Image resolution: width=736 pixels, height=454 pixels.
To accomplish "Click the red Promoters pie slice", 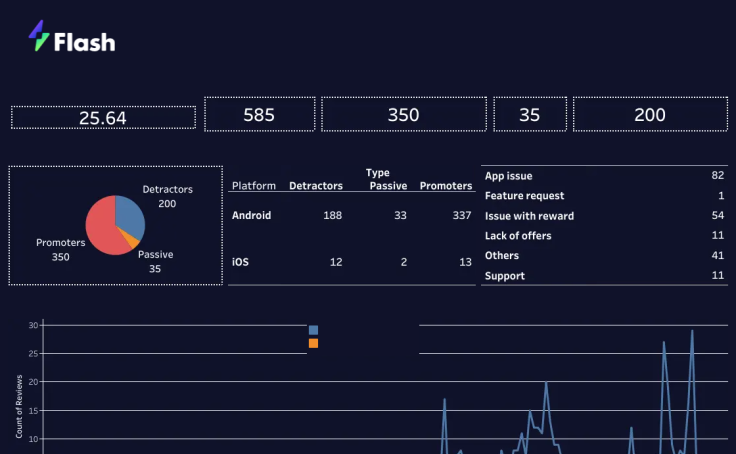I will [102, 228].
